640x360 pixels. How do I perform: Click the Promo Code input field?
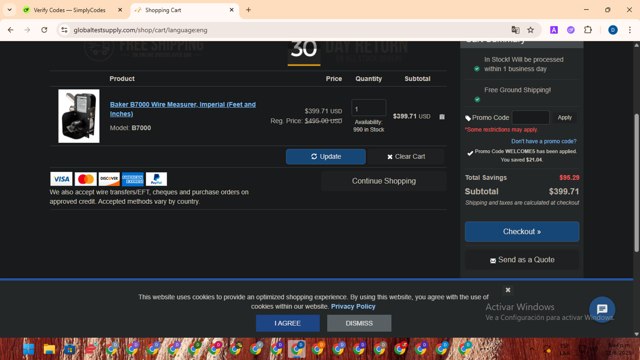(x=531, y=118)
